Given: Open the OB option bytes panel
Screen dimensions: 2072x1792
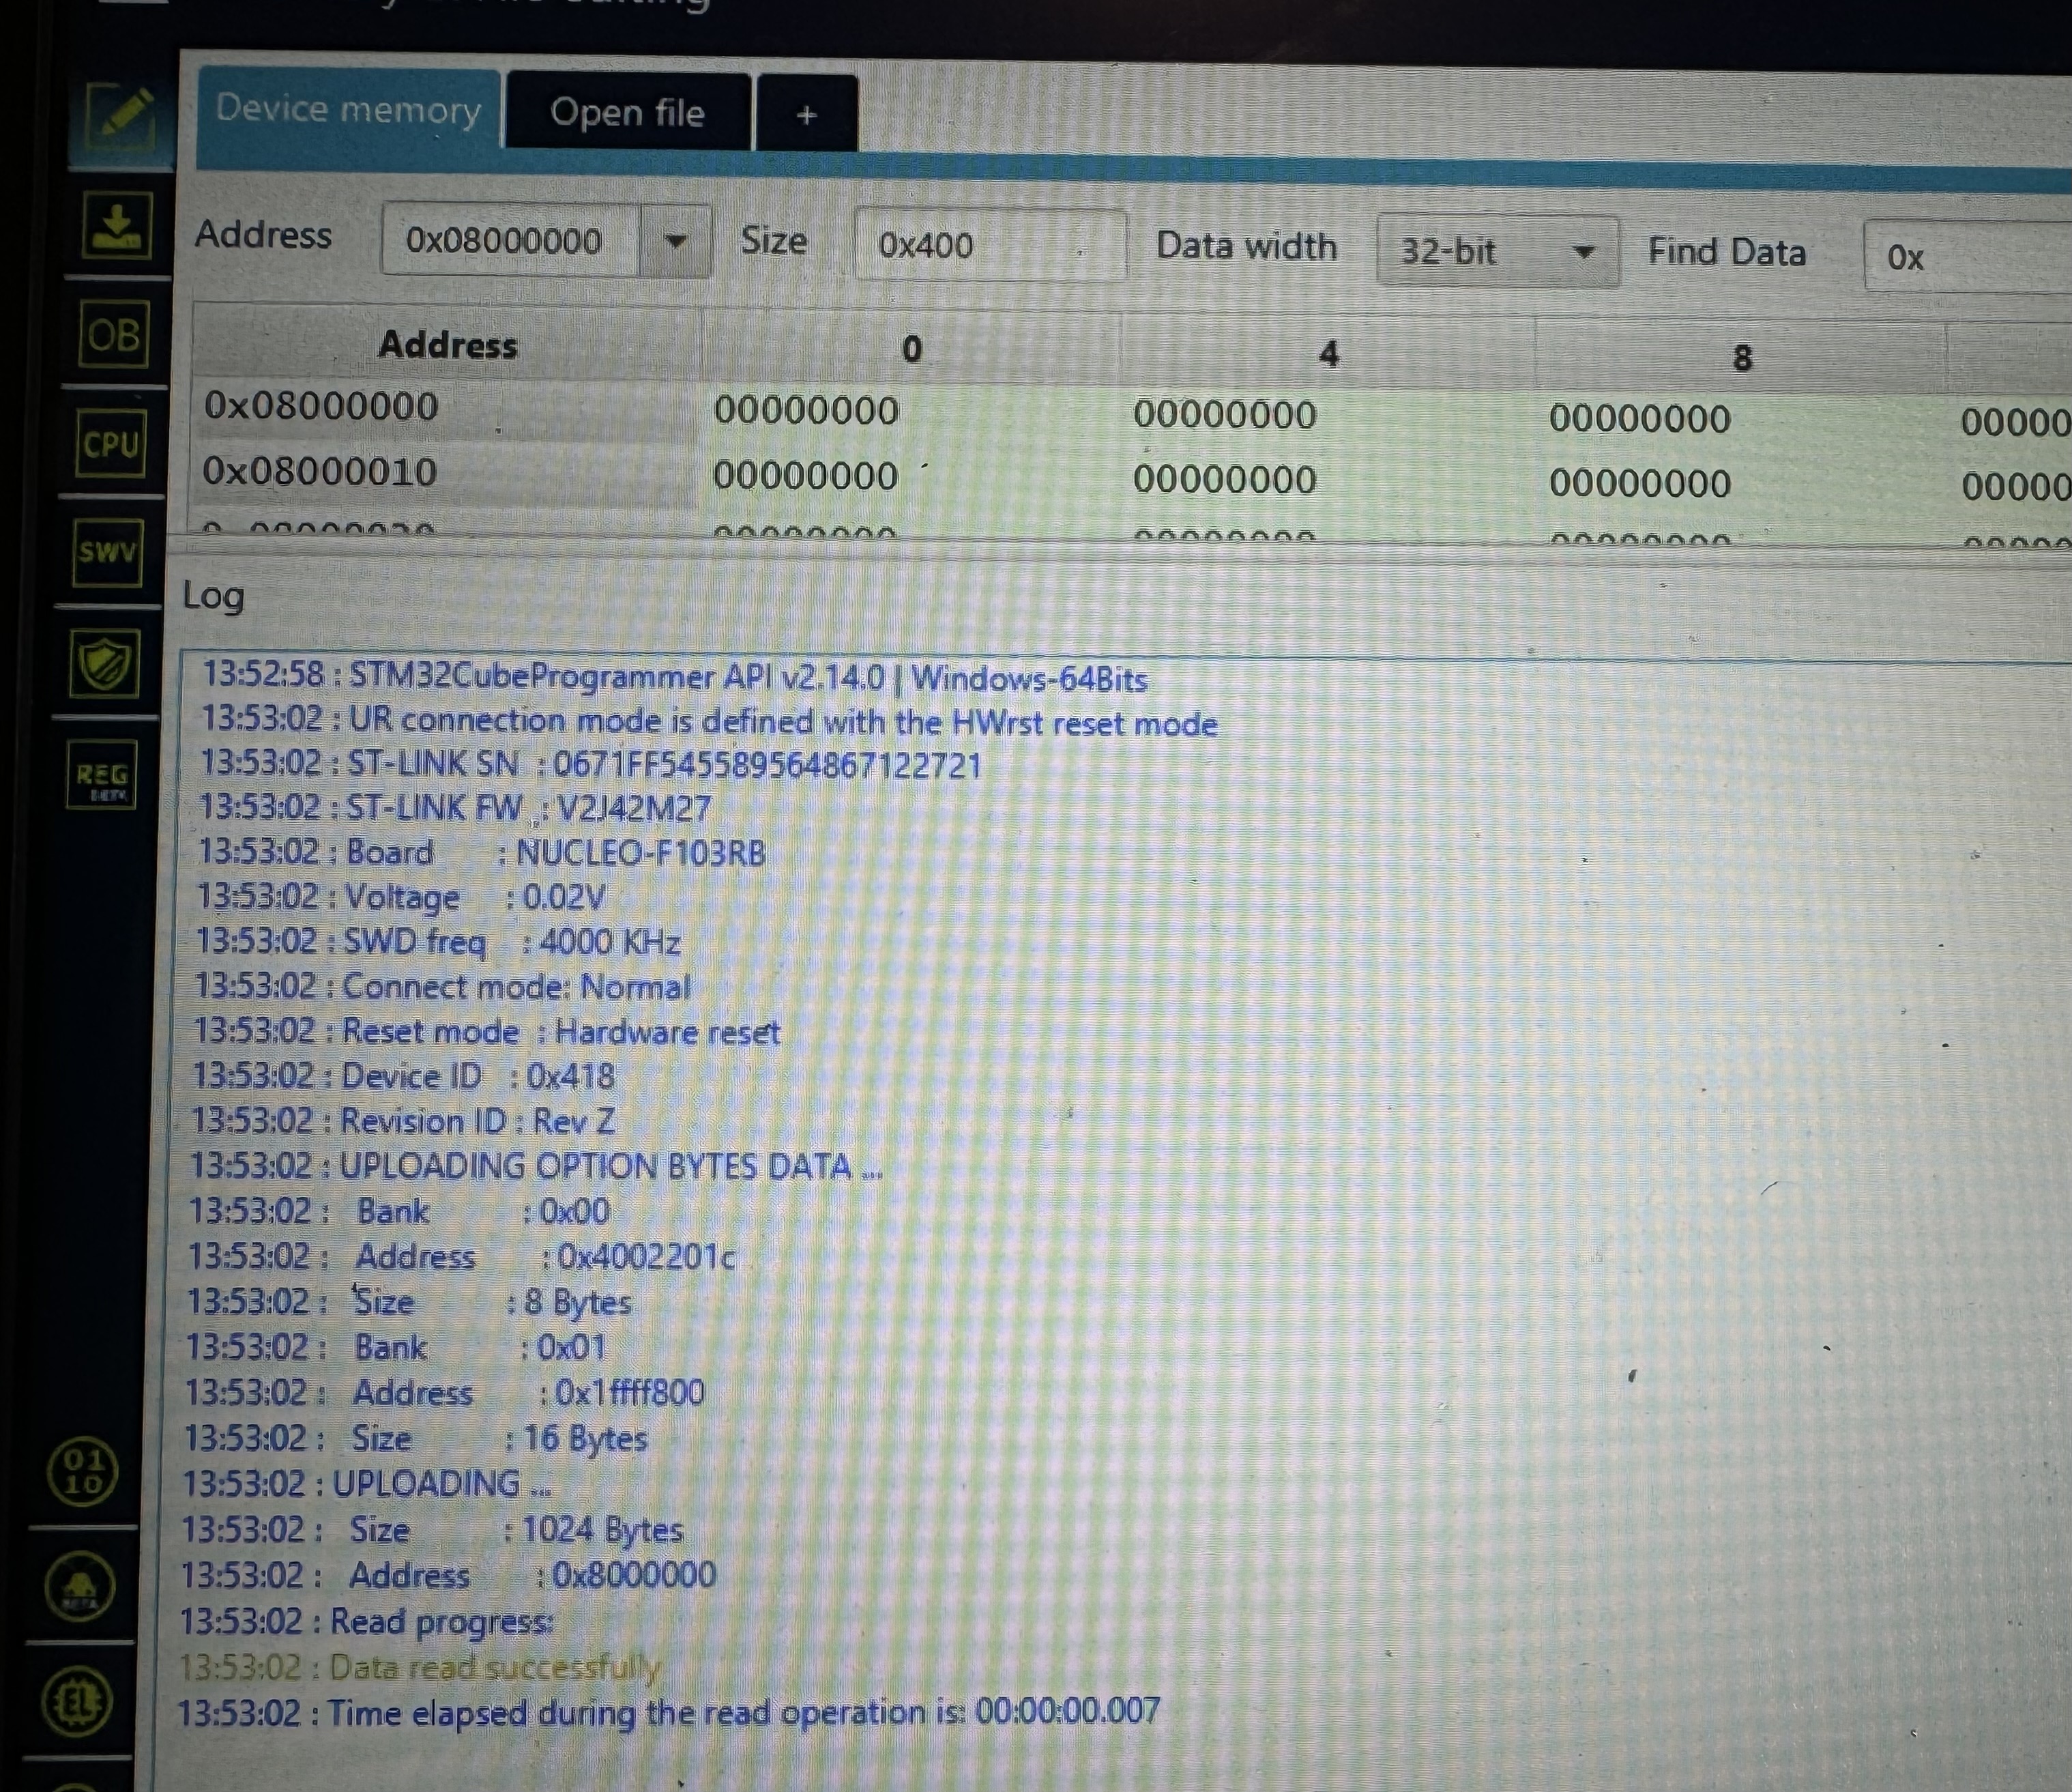Looking at the screenshot, I should (x=113, y=335).
